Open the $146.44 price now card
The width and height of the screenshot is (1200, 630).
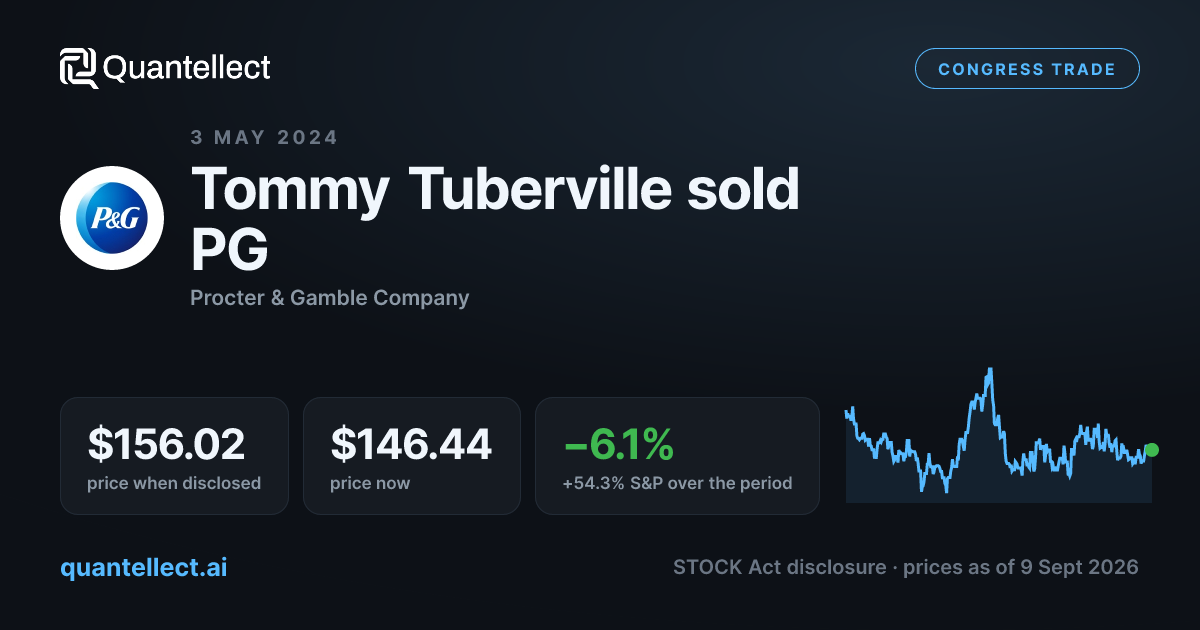point(412,456)
